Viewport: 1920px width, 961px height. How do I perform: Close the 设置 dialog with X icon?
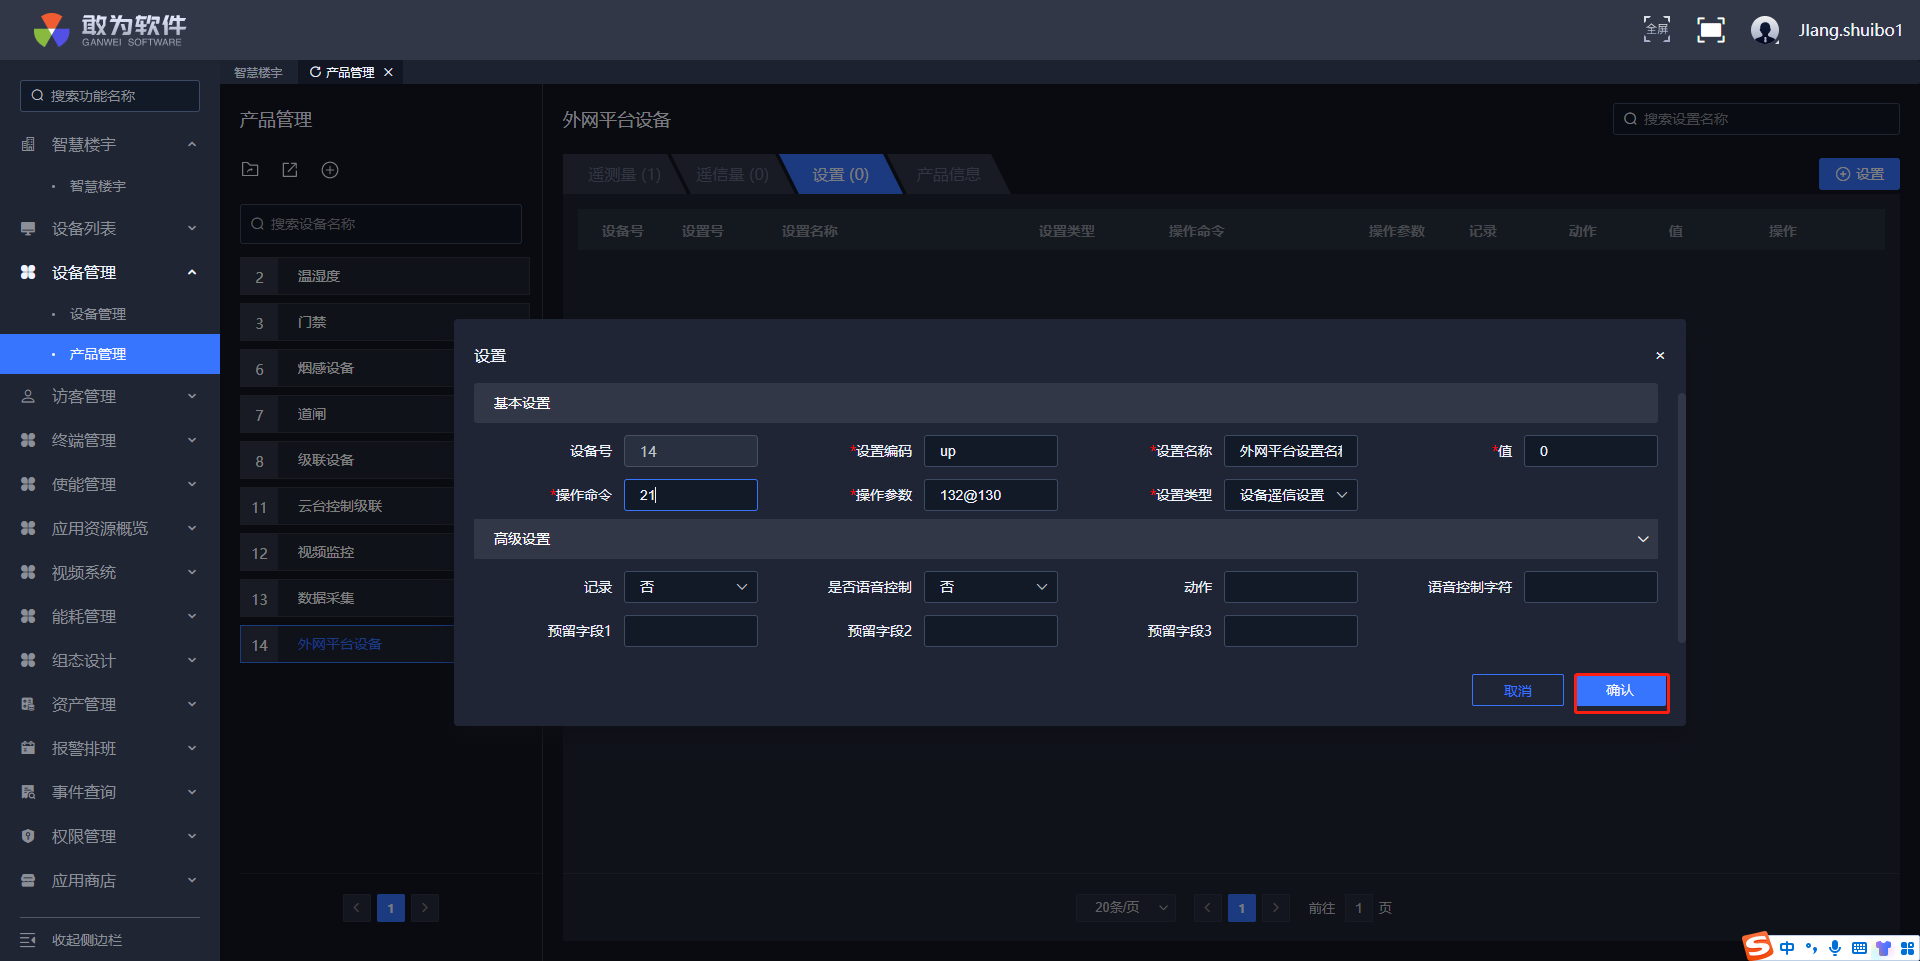pos(1660,356)
